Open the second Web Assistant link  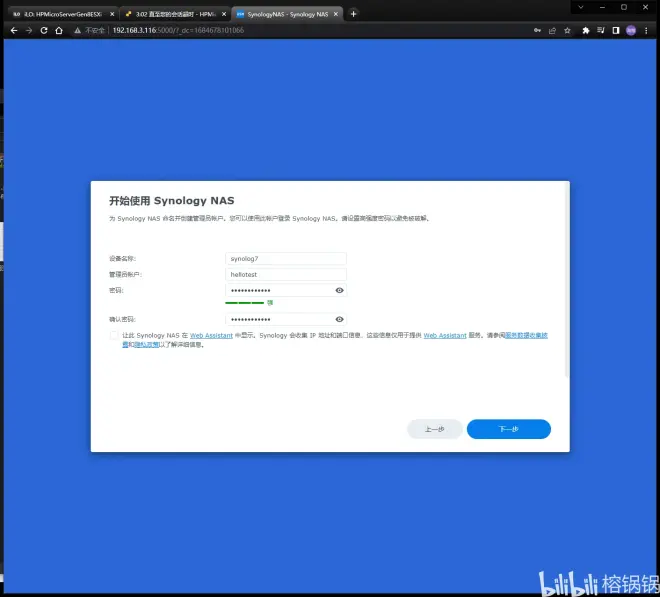coord(445,336)
